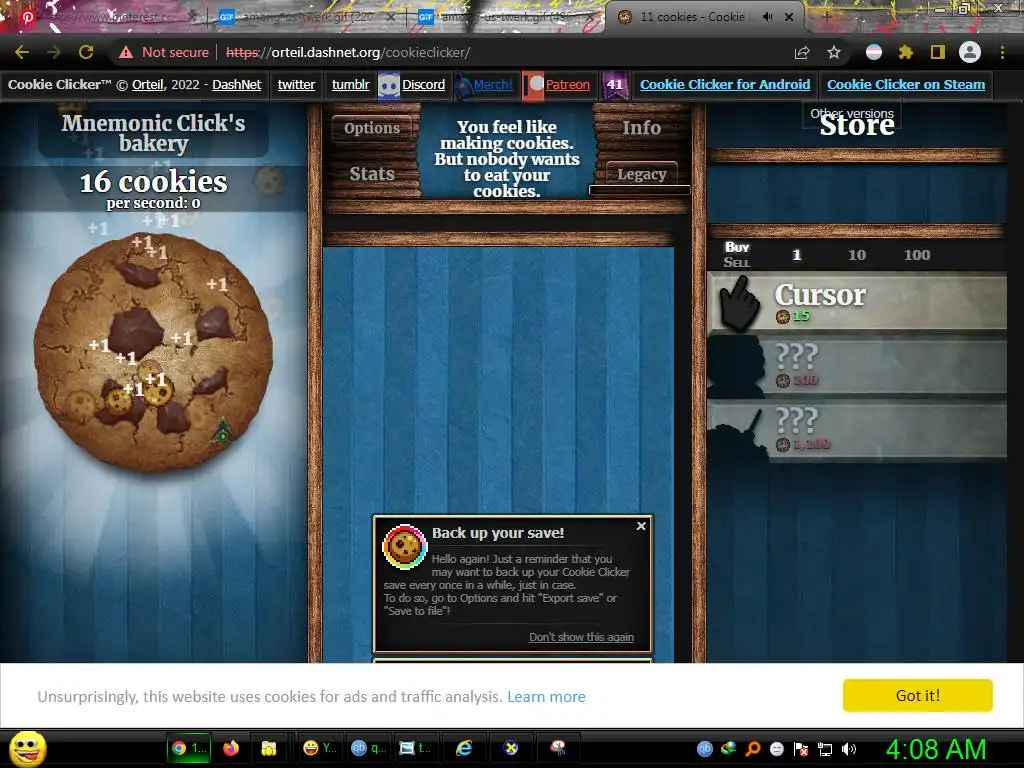Viewport: 1024px width, 768px height.
Task: Launch Firefox from the taskbar
Action: pyautogui.click(x=231, y=748)
